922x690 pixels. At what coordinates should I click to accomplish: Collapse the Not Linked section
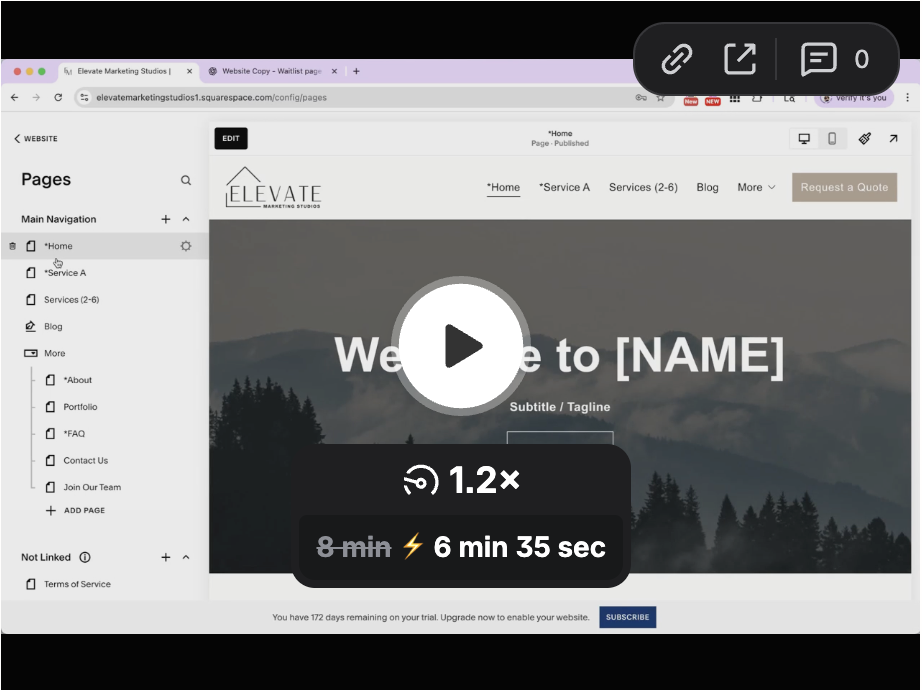186,558
